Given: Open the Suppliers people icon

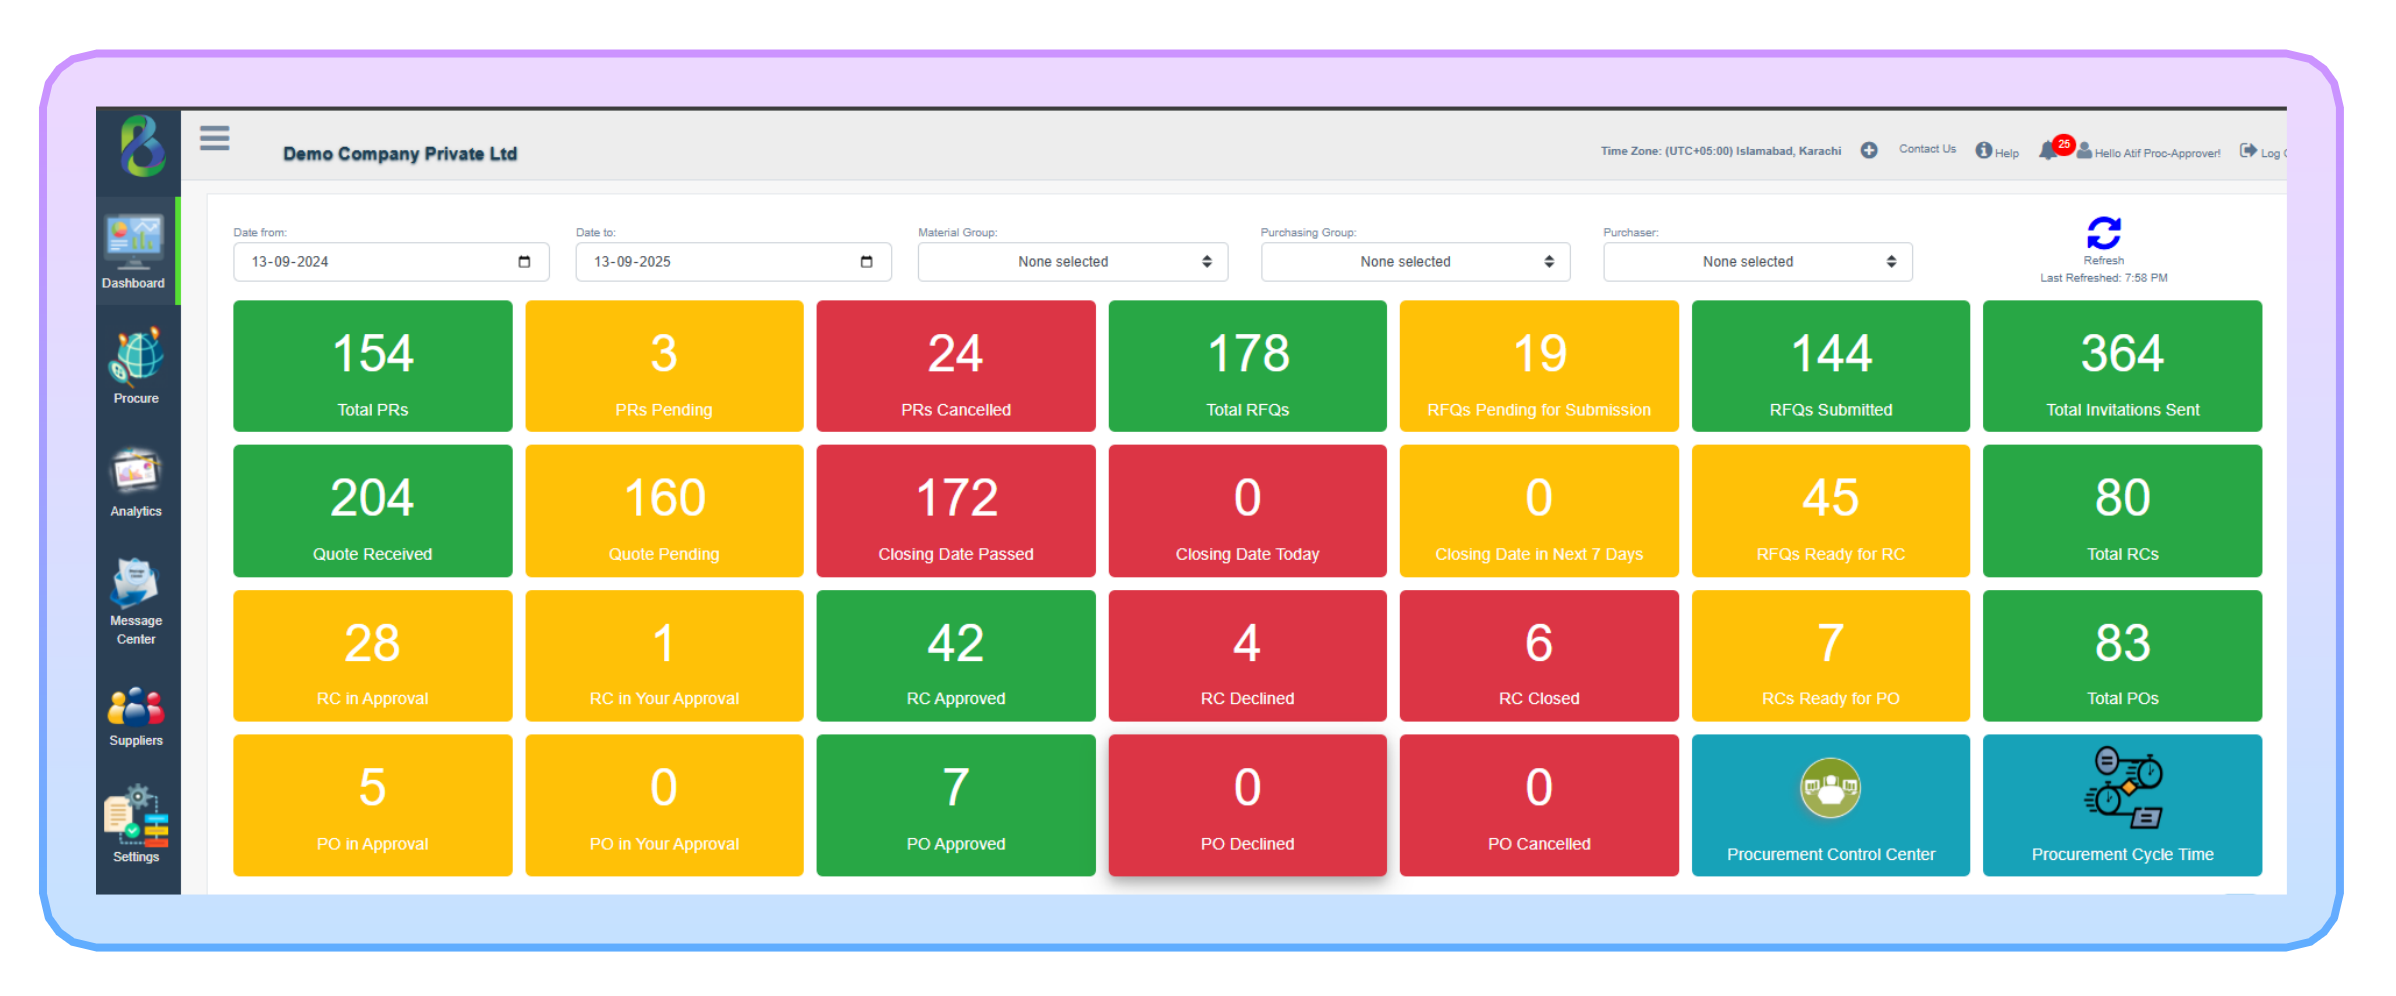Looking at the screenshot, I should (x=136, y=708).
